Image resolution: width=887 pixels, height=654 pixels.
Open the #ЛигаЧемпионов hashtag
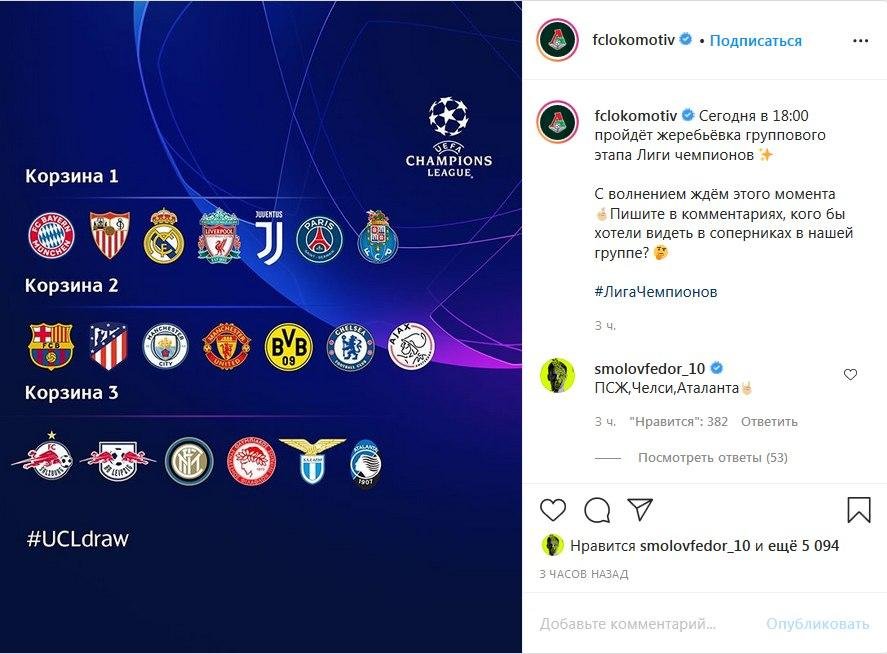(656, 292)
